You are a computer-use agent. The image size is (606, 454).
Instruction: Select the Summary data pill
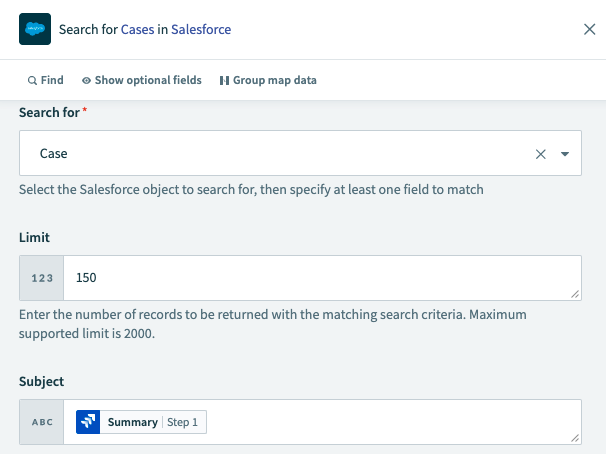132,422
